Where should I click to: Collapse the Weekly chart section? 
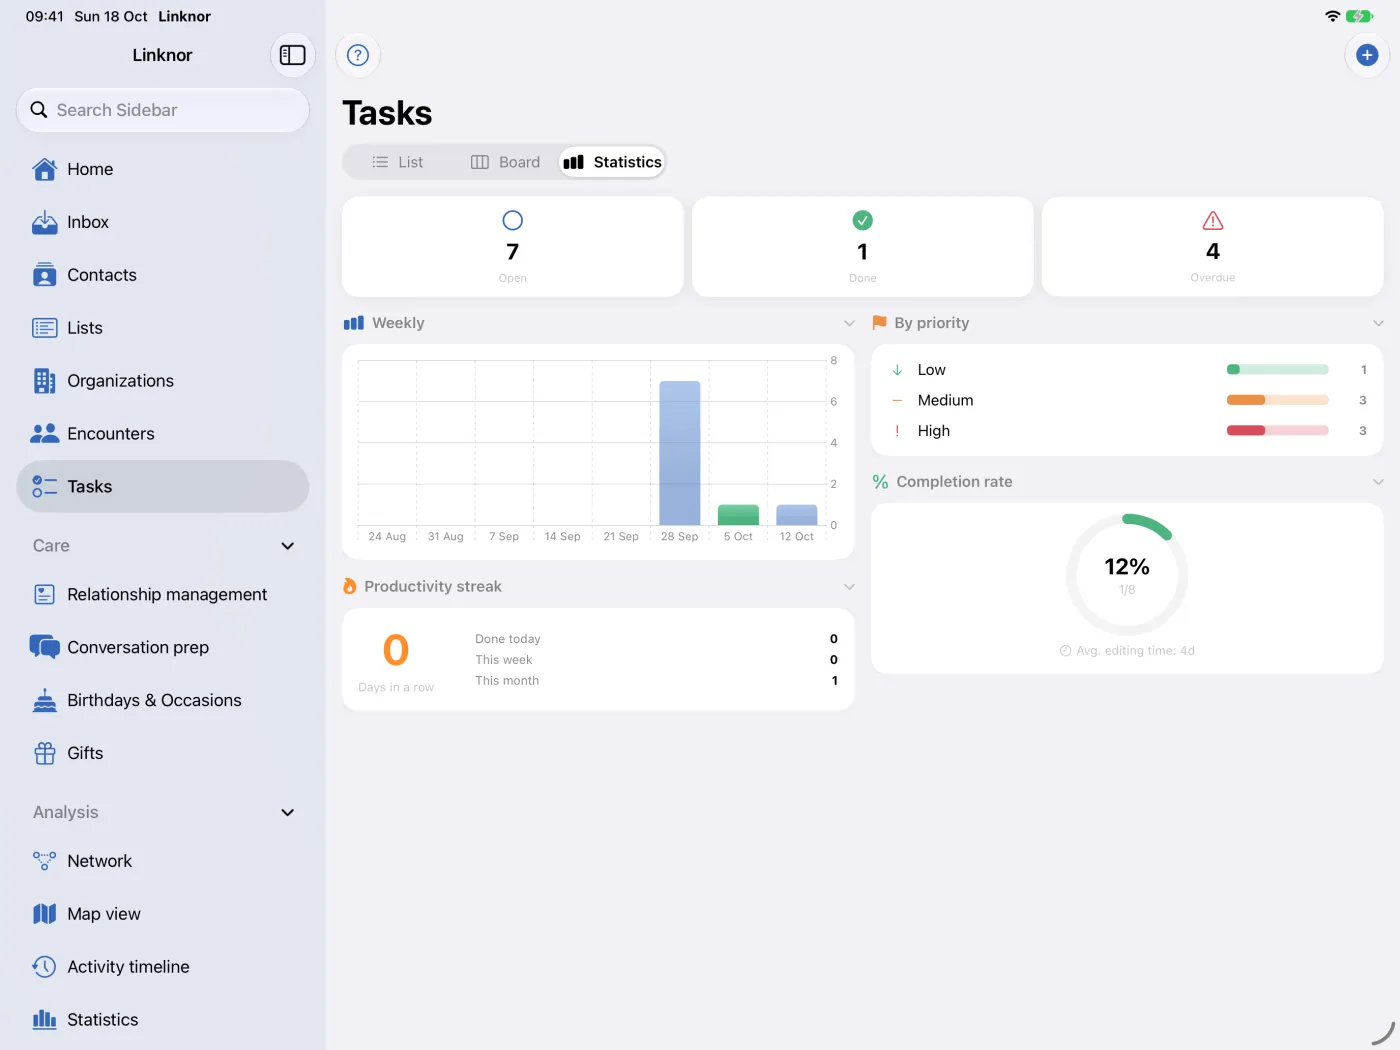(849, 323)
